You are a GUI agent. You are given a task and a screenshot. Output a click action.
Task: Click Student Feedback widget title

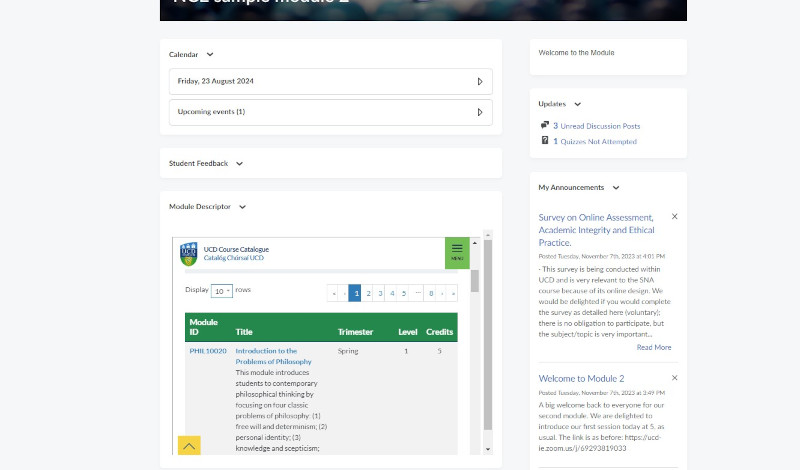(198, 164)
